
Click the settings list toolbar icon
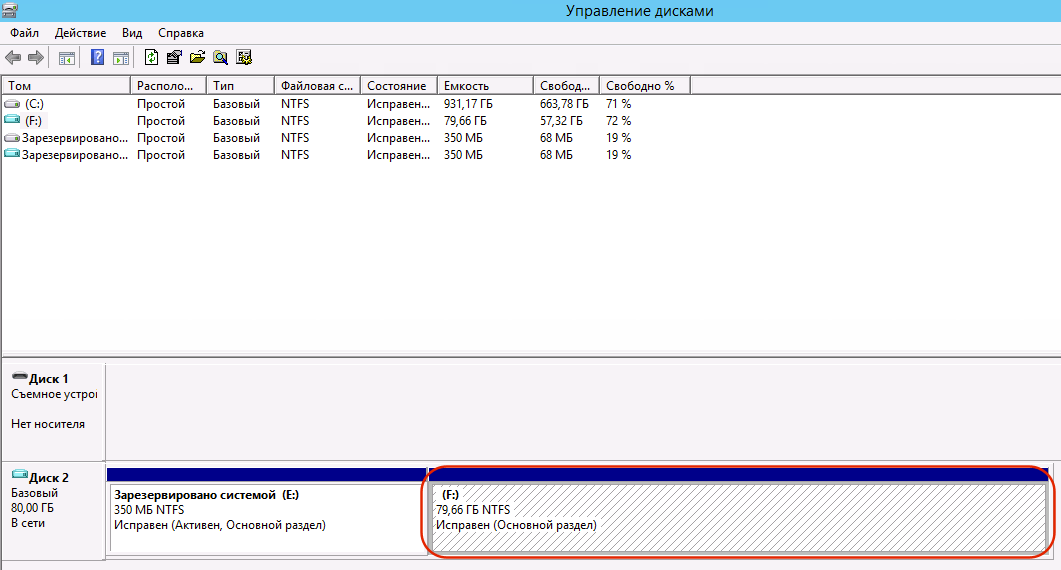click(243, 57)
